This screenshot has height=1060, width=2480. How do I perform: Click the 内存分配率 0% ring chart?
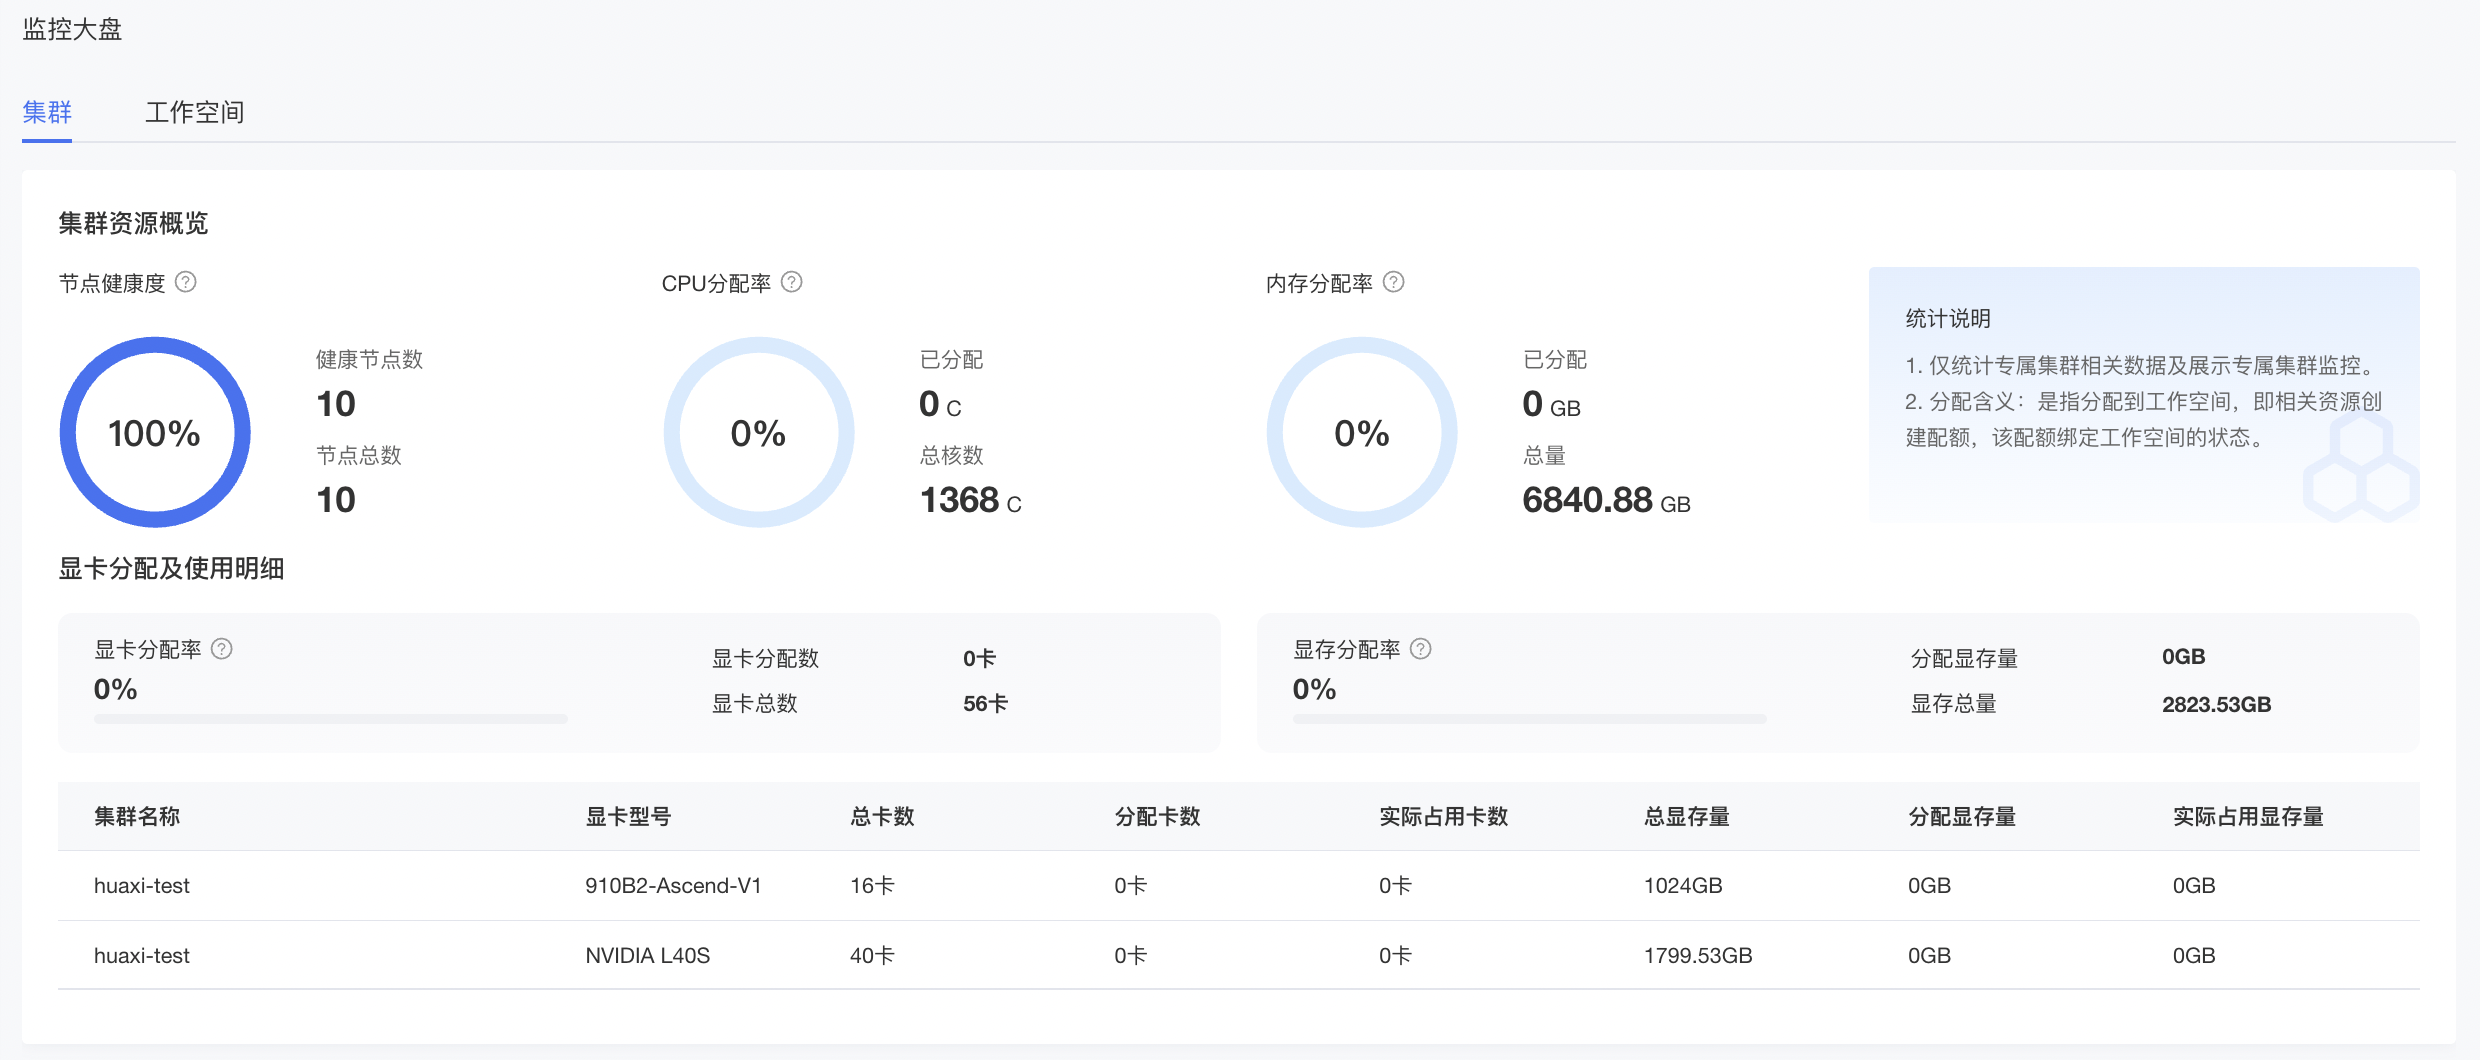pos(1361,432)
